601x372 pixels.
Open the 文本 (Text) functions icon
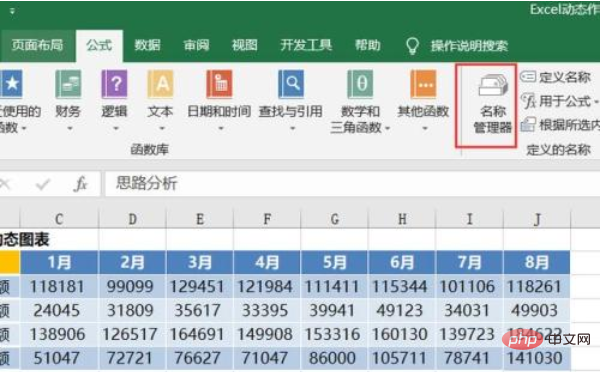[160, 84]
